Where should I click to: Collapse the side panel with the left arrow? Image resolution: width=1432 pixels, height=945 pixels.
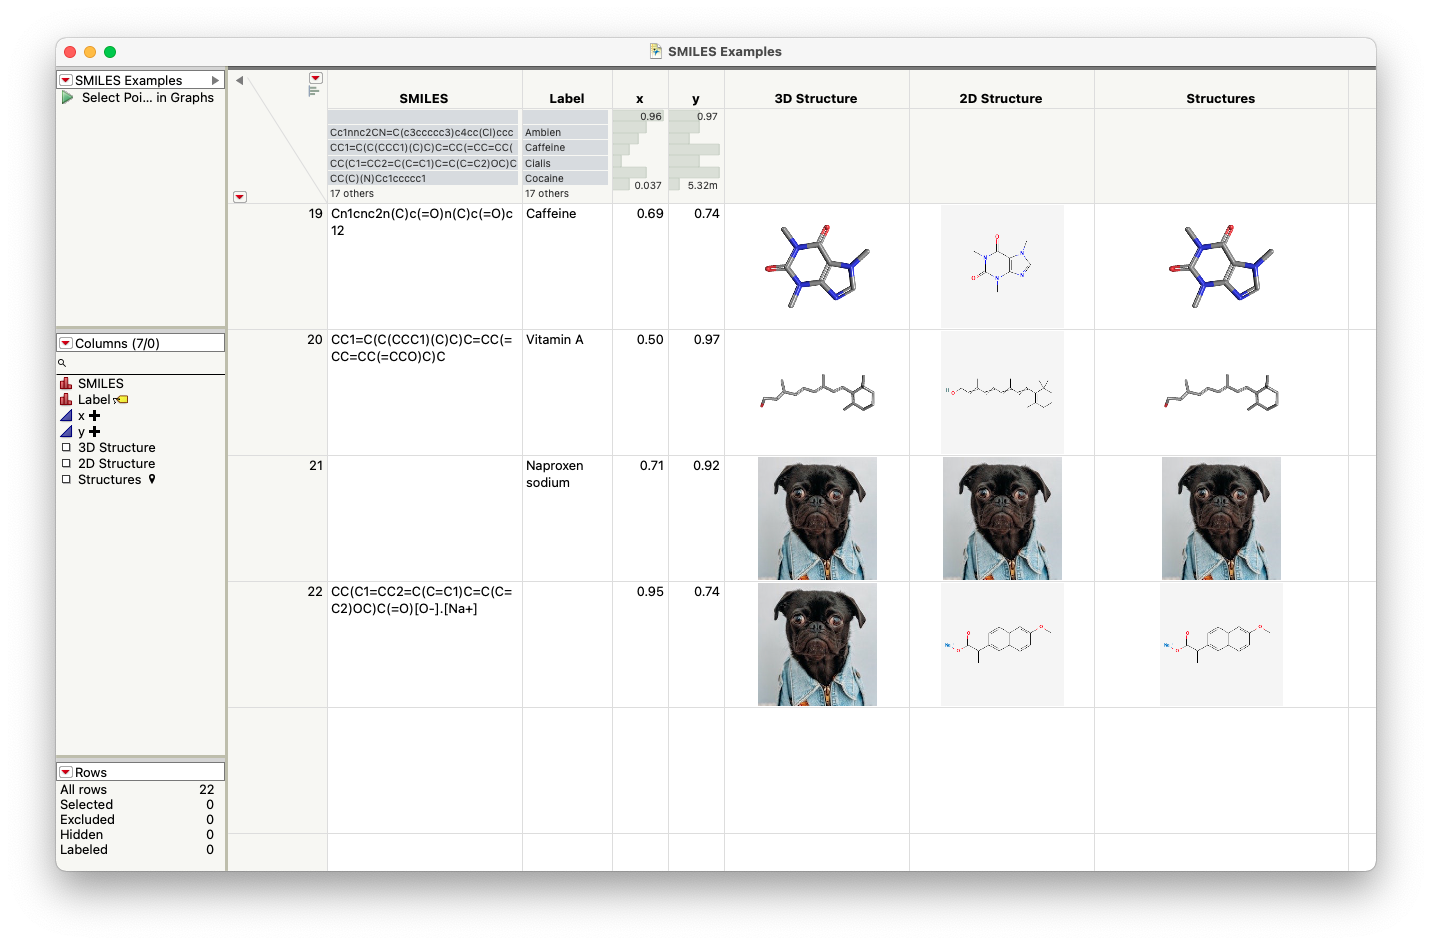pyautogui.click(x=239, y=79)
